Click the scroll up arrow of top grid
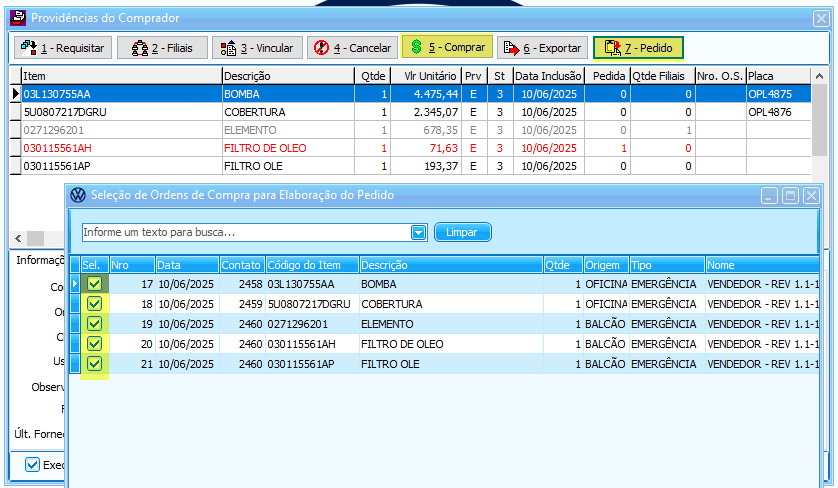838x488 pixels. (x=819, y=76)
